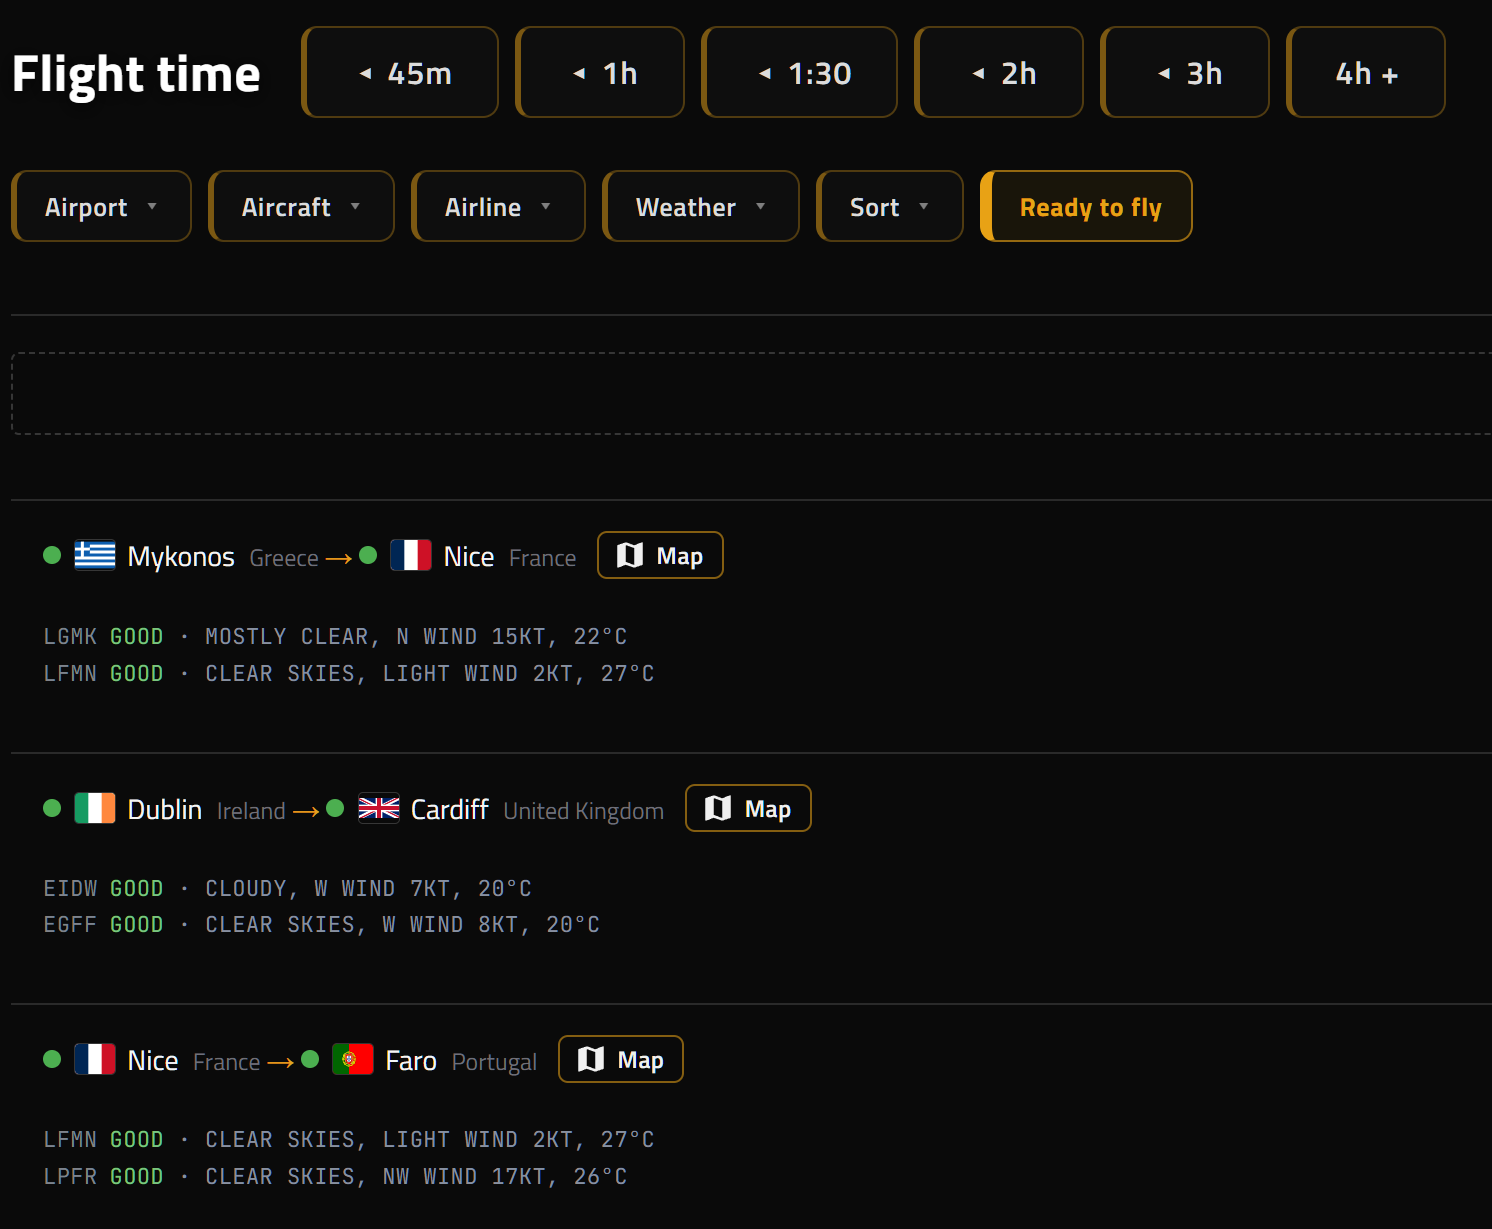Screen dimensions: 1492x1229
Task: Click the Portugal flag beside Faro
Action: [x=353, y=1059]
